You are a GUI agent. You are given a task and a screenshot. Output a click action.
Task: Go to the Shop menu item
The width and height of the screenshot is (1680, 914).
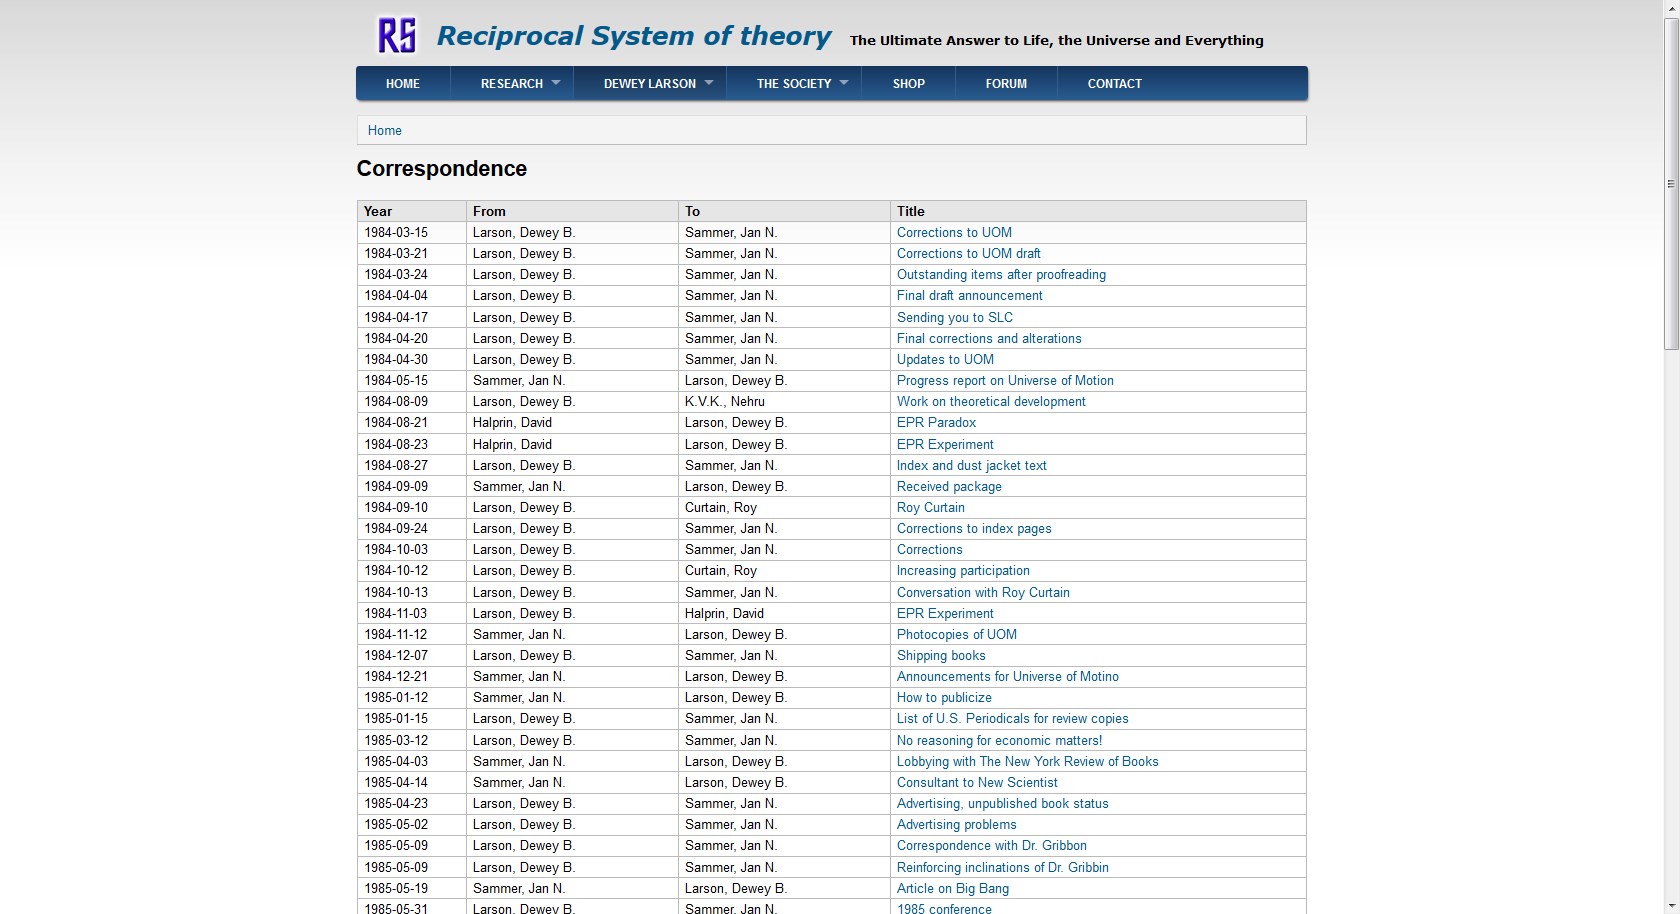(x=908, y=84)
